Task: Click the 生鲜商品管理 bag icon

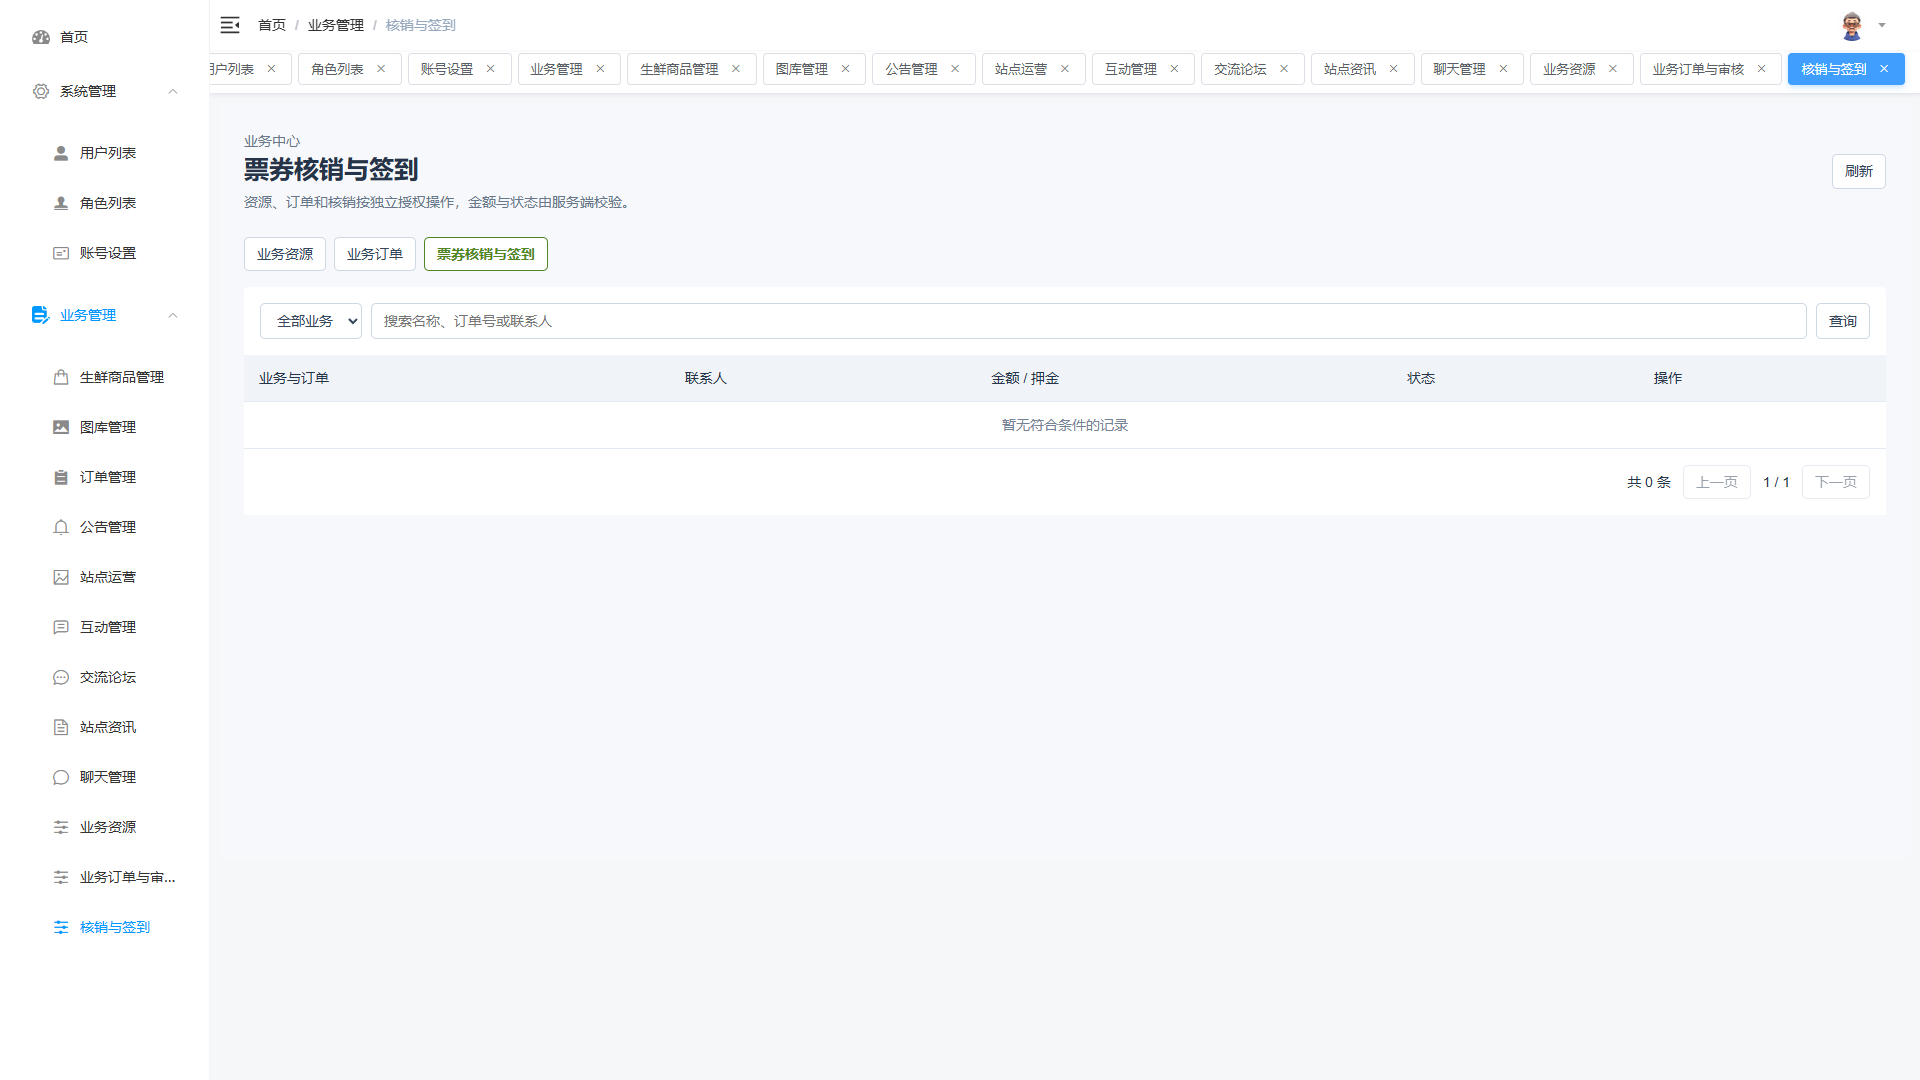Action: coord(61,377)
